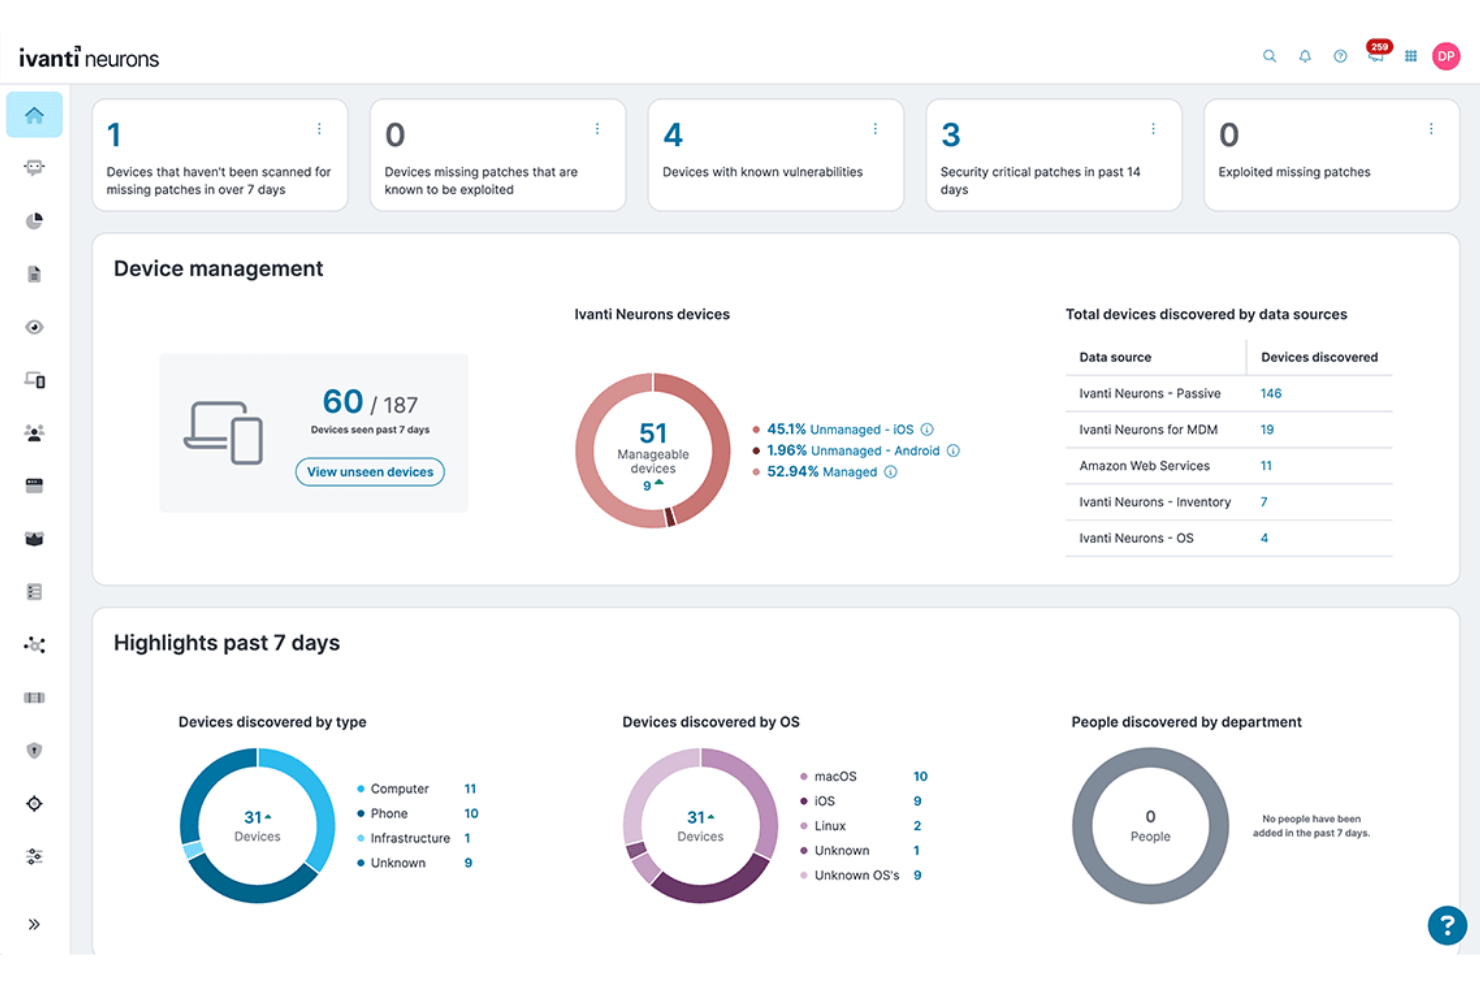
Task: Open the ticket-shaped sidebar icon
Action: pos(34,698)
